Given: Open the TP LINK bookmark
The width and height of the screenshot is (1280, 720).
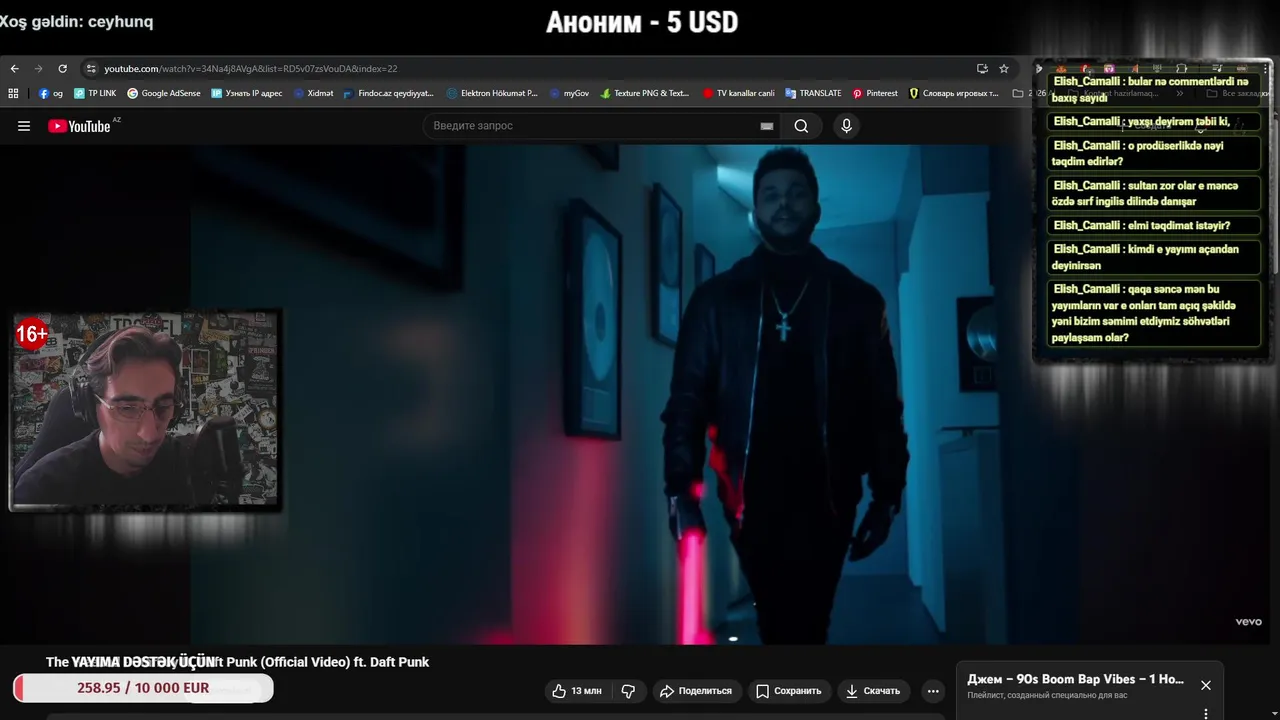Looking at the screenshot, I should (x=95, y=93).
